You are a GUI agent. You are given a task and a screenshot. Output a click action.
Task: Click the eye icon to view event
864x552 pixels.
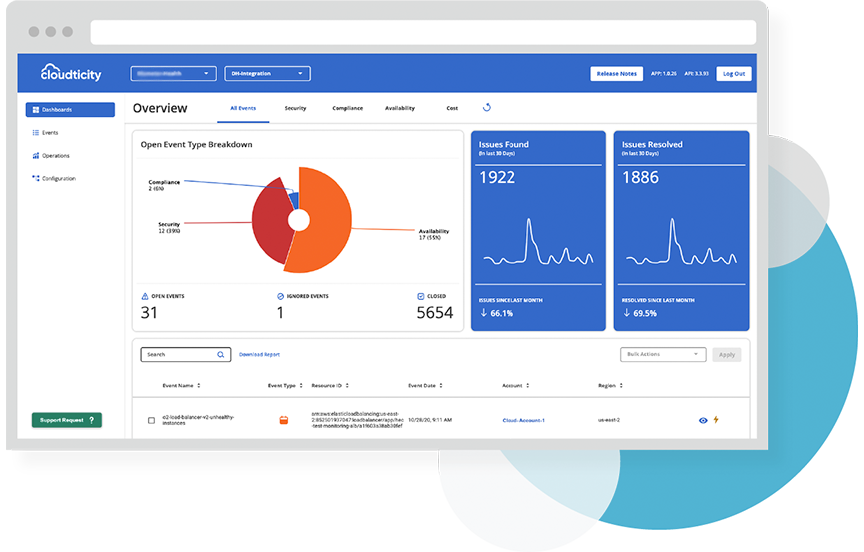pos(703,420)
